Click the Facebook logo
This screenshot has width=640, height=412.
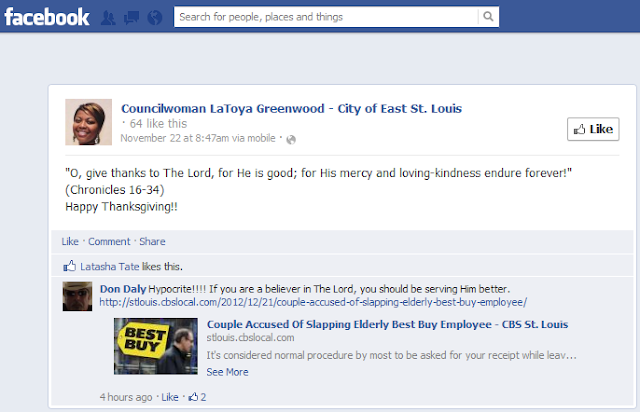[47, 17]
